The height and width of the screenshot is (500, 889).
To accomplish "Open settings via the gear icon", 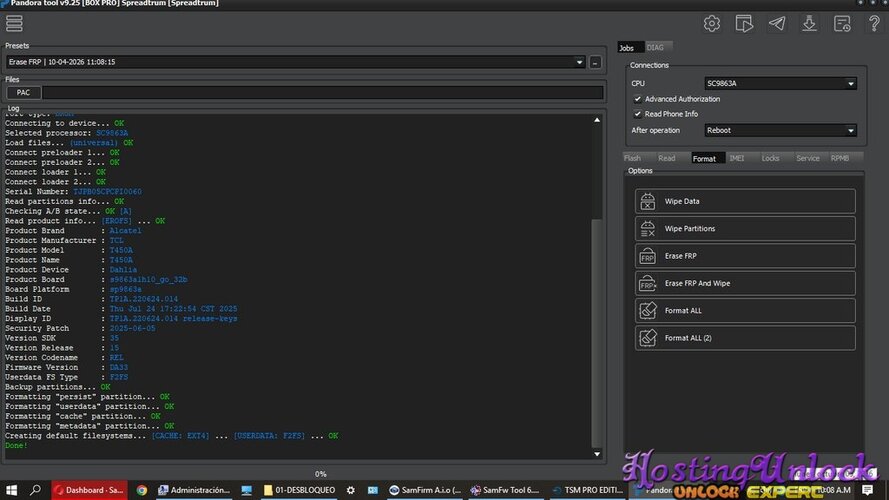I will coord(712,23).
